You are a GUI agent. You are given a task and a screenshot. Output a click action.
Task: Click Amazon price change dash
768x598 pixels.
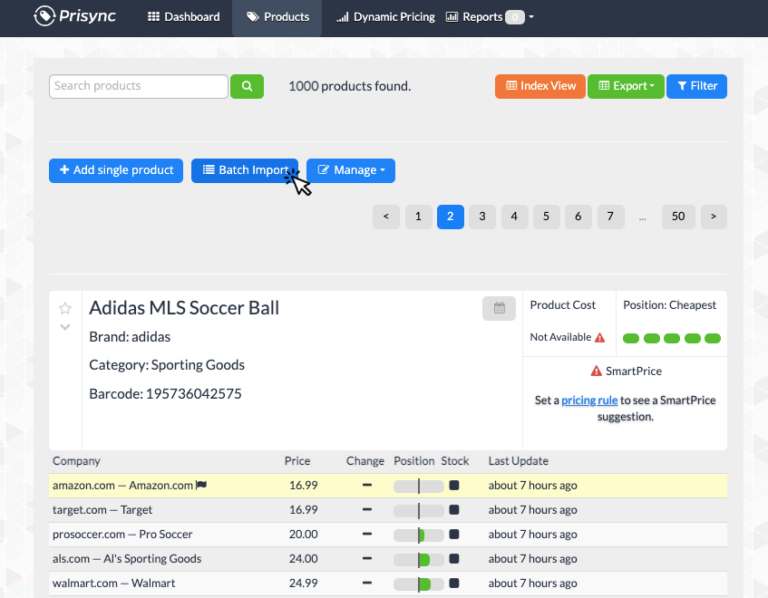tap(367, 485)
